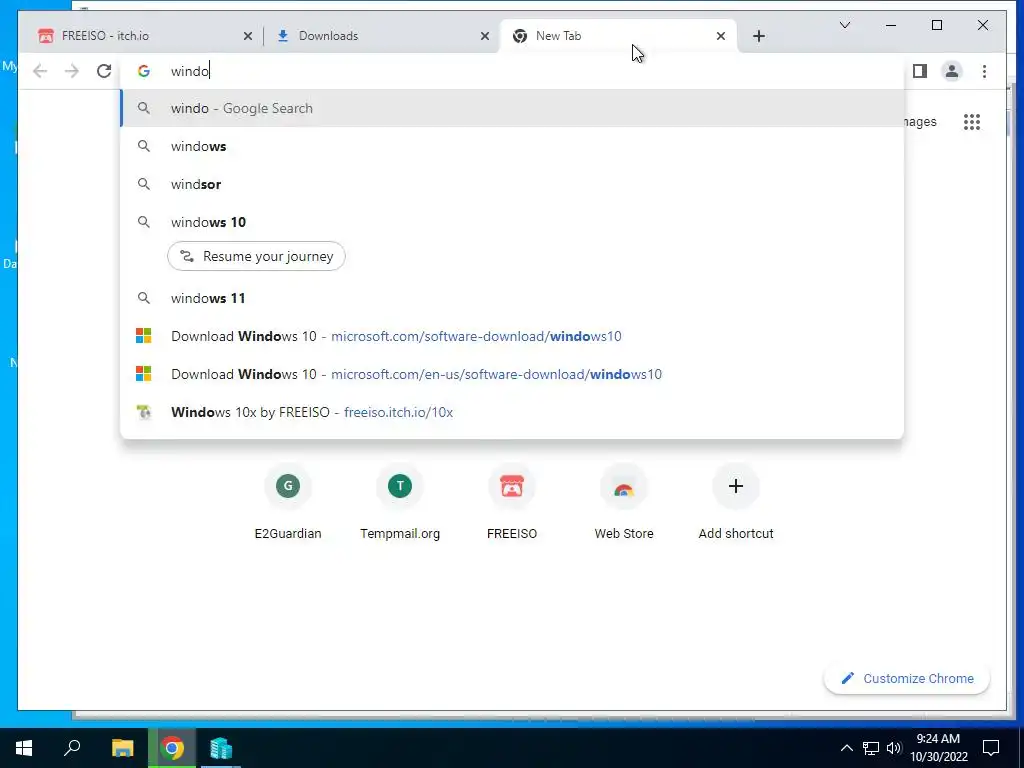This screenshot has width=1024, height=768.
Task: Click the Microsoft logo on the software-download/windows10 row
Action: pyautogui.click(x=144, y=336)
